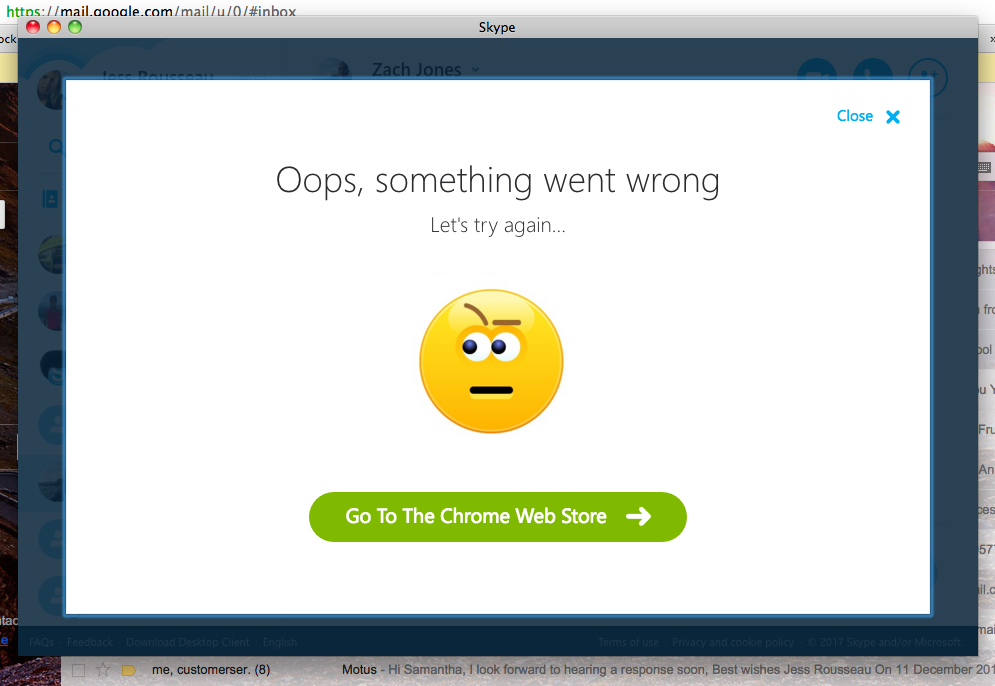Go to the Chrome Web Store button
Screen dimensions: 995x686
tap(498, 517)
